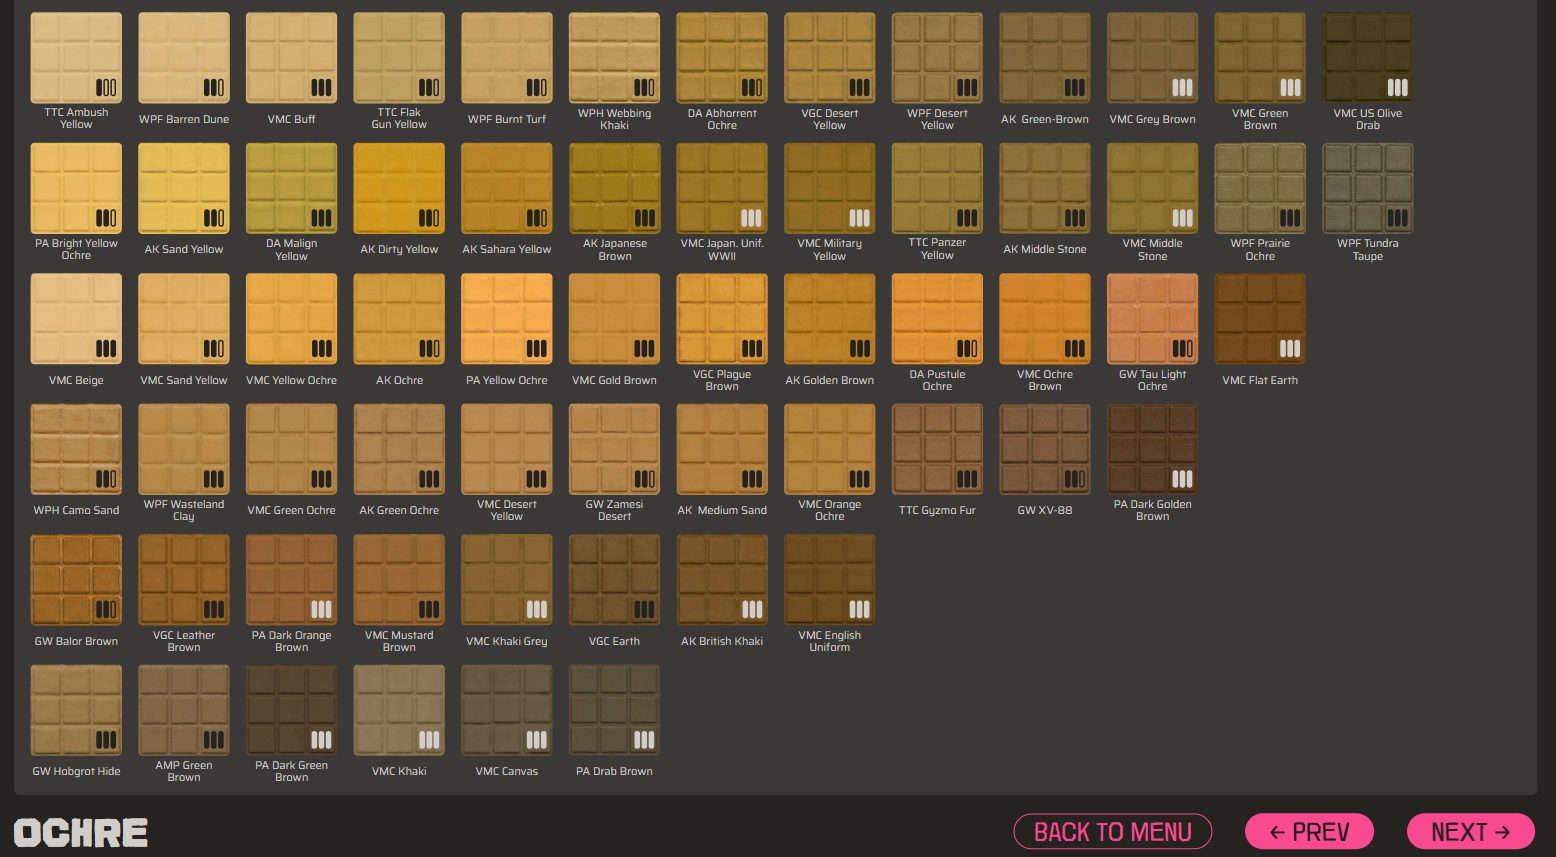Viewport: 1556px width, 857px height.
Task: Select the AK Green-Brown swatch
Action: pyautogui.click(x=1045, y=58)
